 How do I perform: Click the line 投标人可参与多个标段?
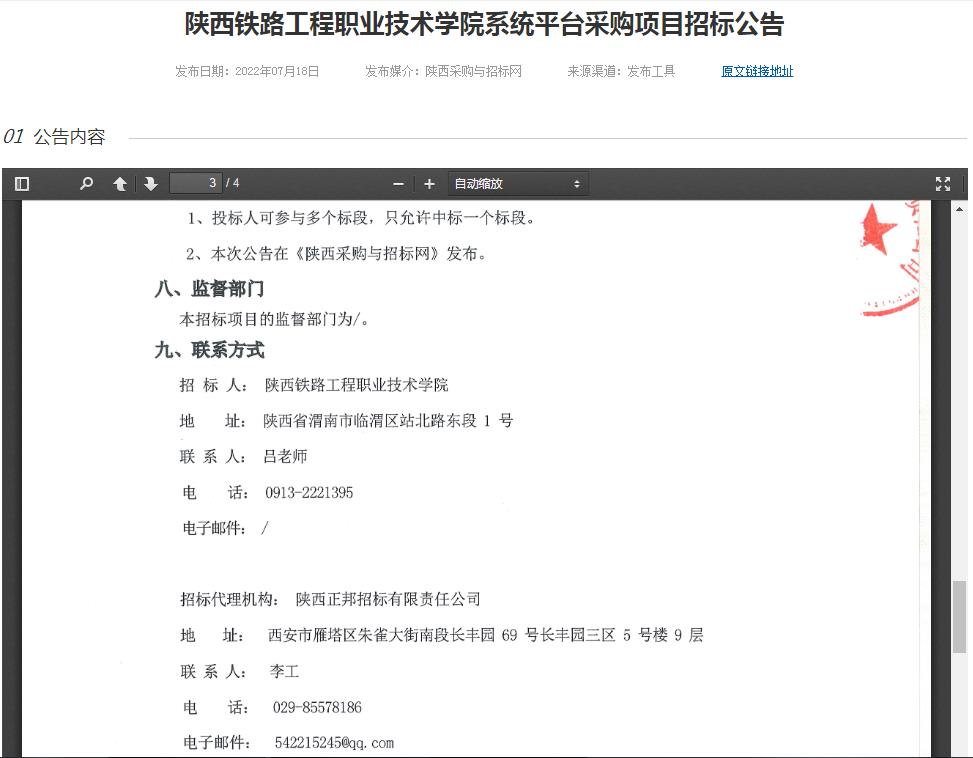coord(361,218)
